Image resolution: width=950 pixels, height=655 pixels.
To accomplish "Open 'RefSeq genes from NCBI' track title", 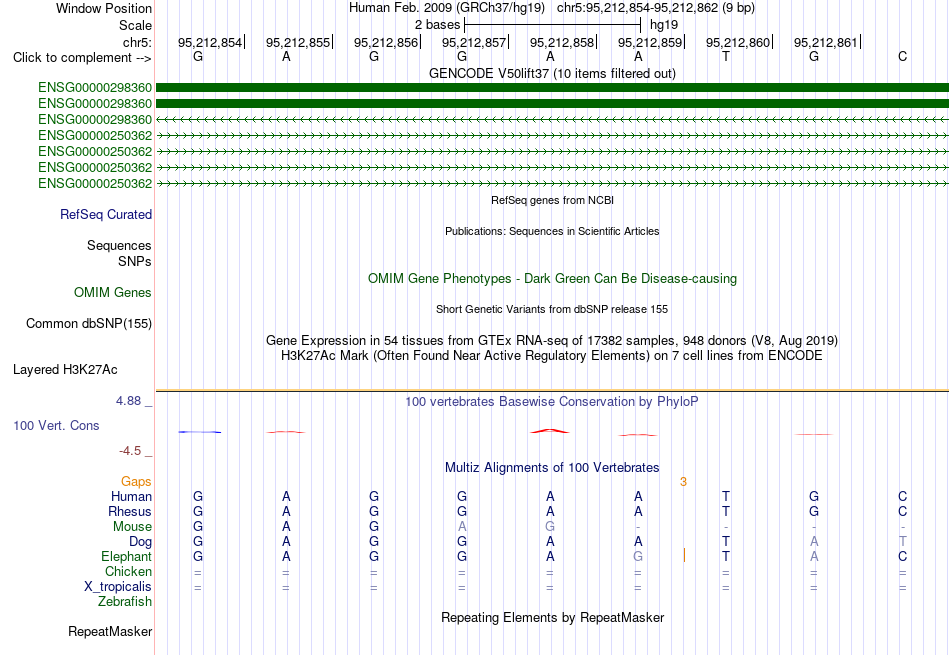I will (x=552, y=200).
